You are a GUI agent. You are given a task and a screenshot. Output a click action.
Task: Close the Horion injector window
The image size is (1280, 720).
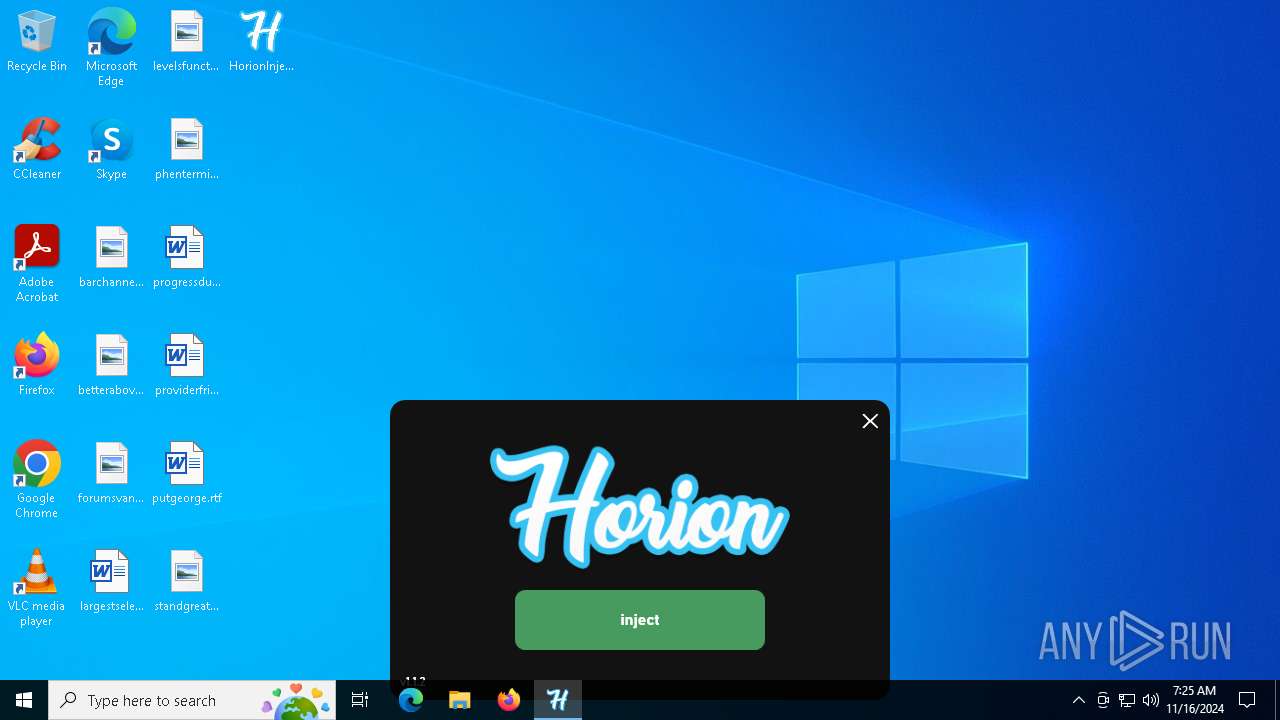(x=870, y=421)
